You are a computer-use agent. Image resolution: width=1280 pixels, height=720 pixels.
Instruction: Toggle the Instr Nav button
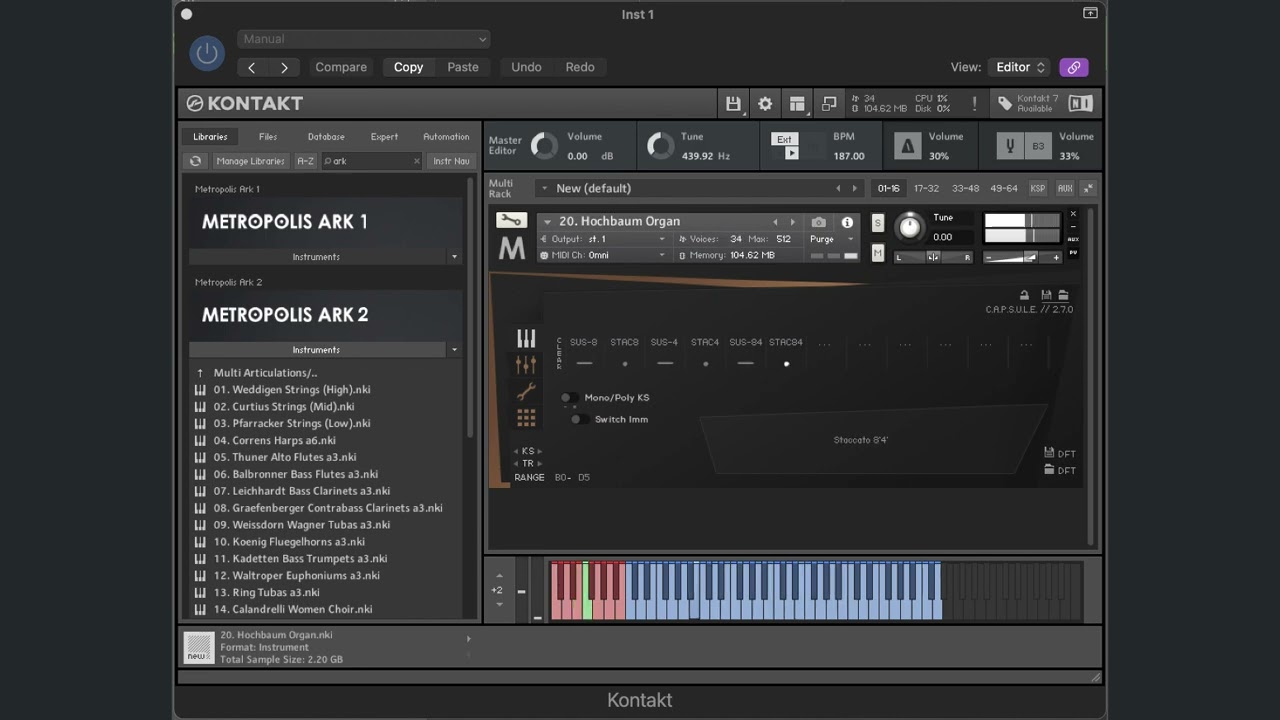(451, 161)
